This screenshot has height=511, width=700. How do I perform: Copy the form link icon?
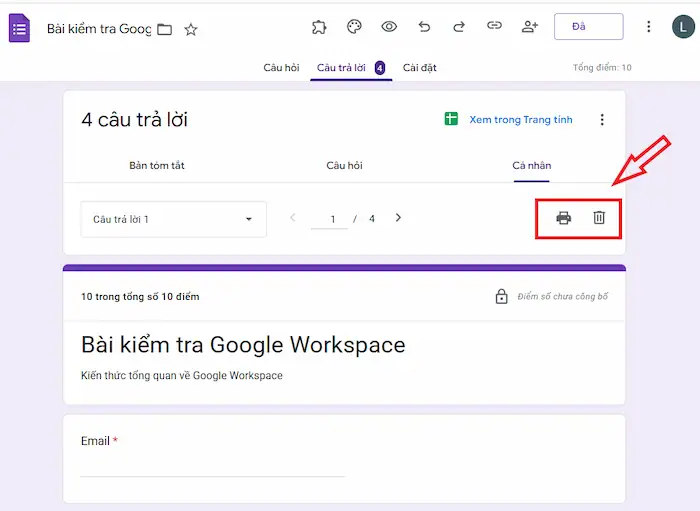494,27
